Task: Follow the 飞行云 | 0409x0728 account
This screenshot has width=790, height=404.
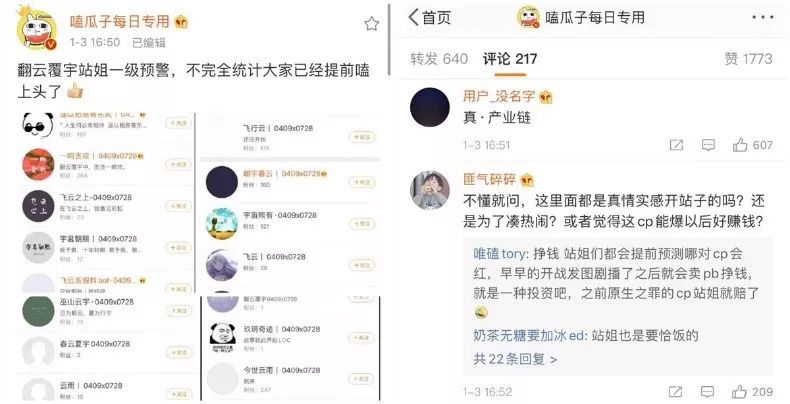Action: 361,137
